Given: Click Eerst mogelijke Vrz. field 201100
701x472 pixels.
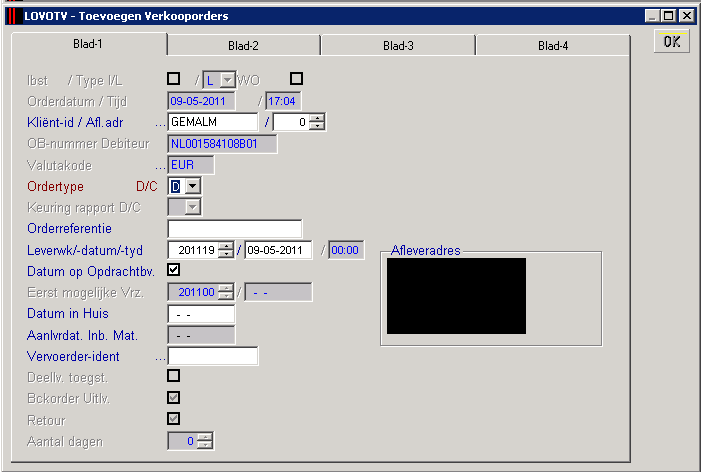Looking at the screenshot, I should pos(193,292).
